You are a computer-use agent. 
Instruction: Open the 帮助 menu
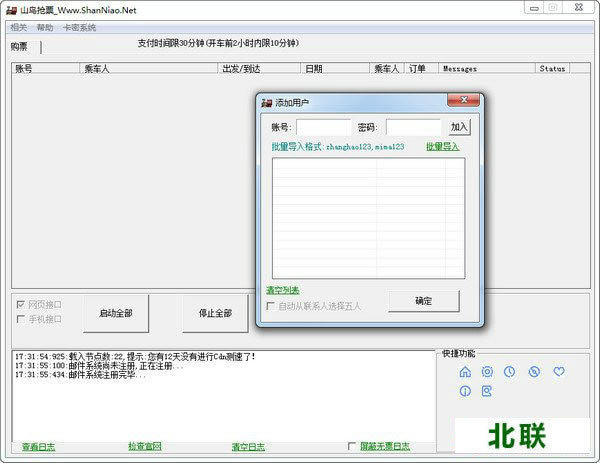(x=45, y=28)
